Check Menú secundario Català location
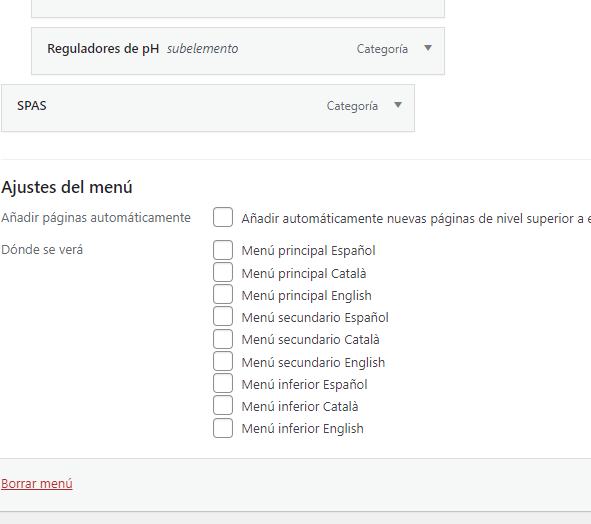Screen dimensions: 591x524 [x=223, y=339]
